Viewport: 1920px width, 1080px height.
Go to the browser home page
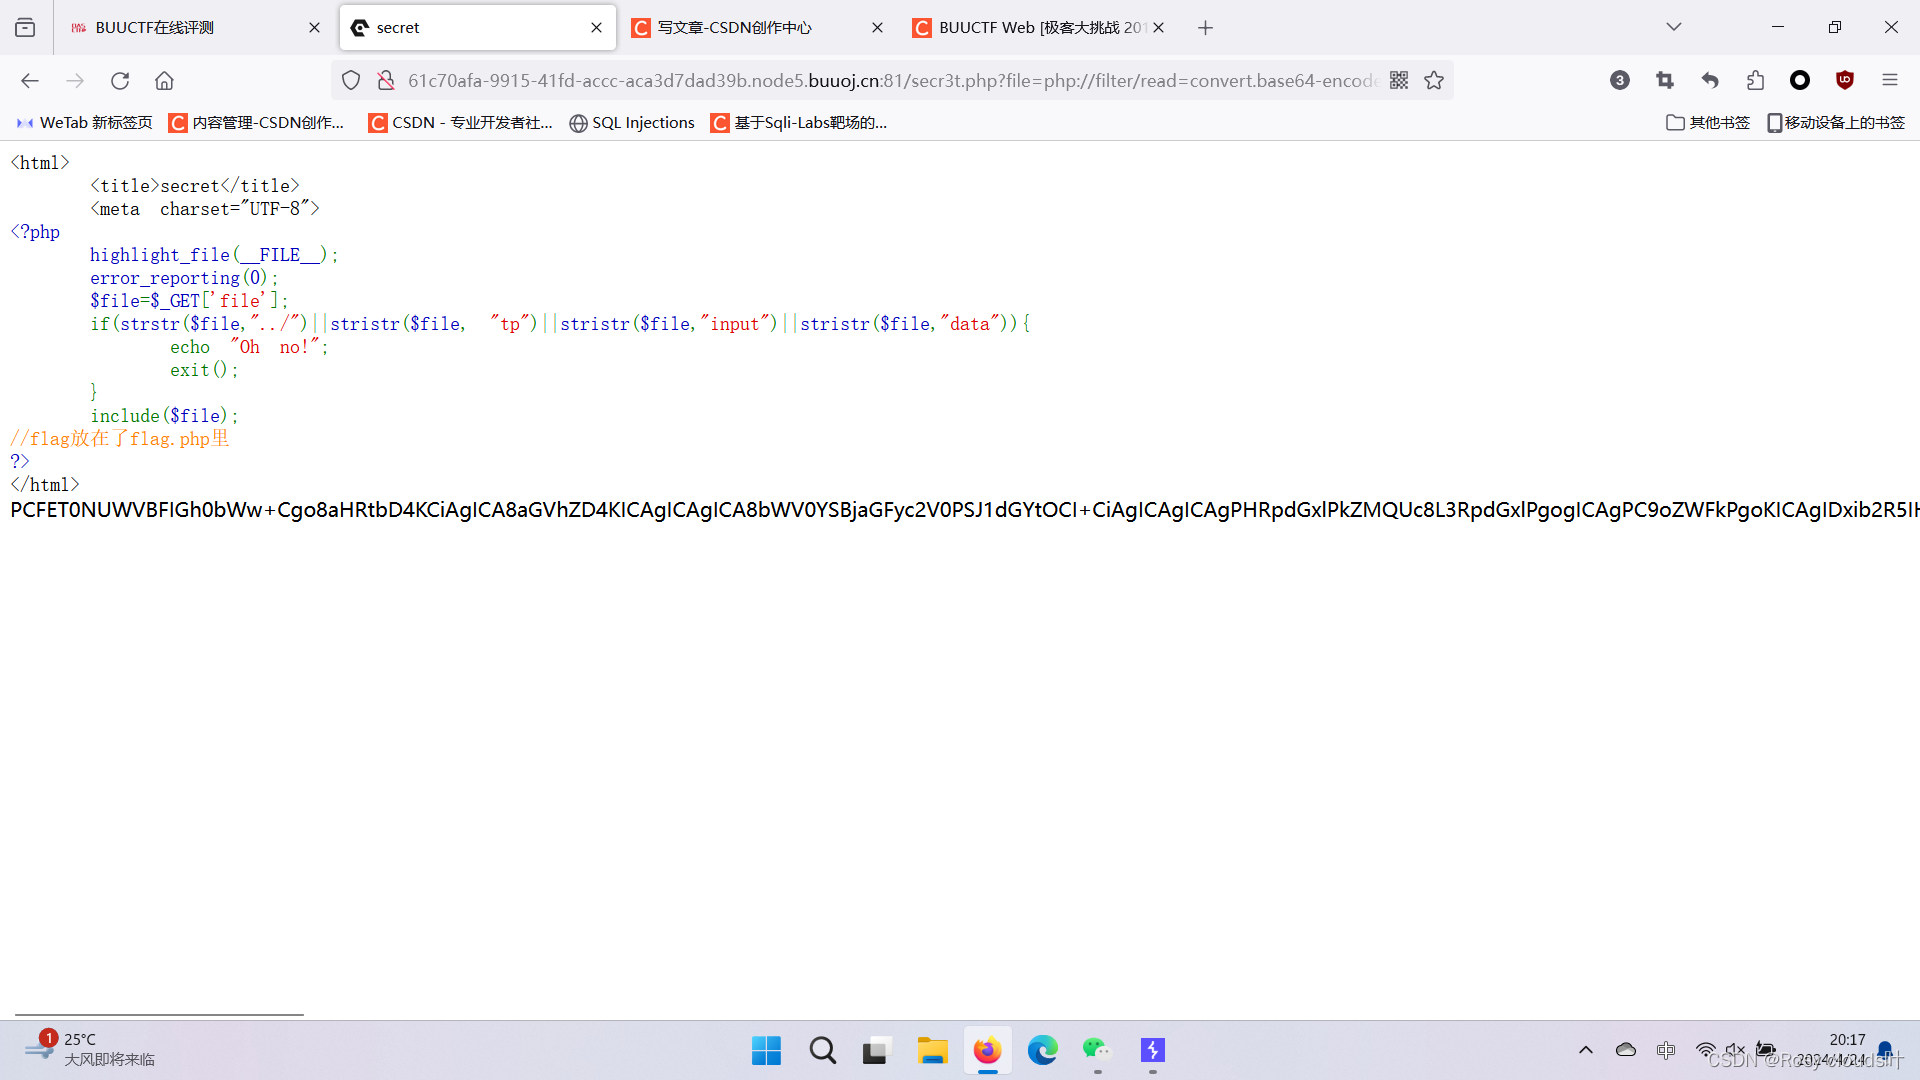pyautogui.click(x=164, y=81)
